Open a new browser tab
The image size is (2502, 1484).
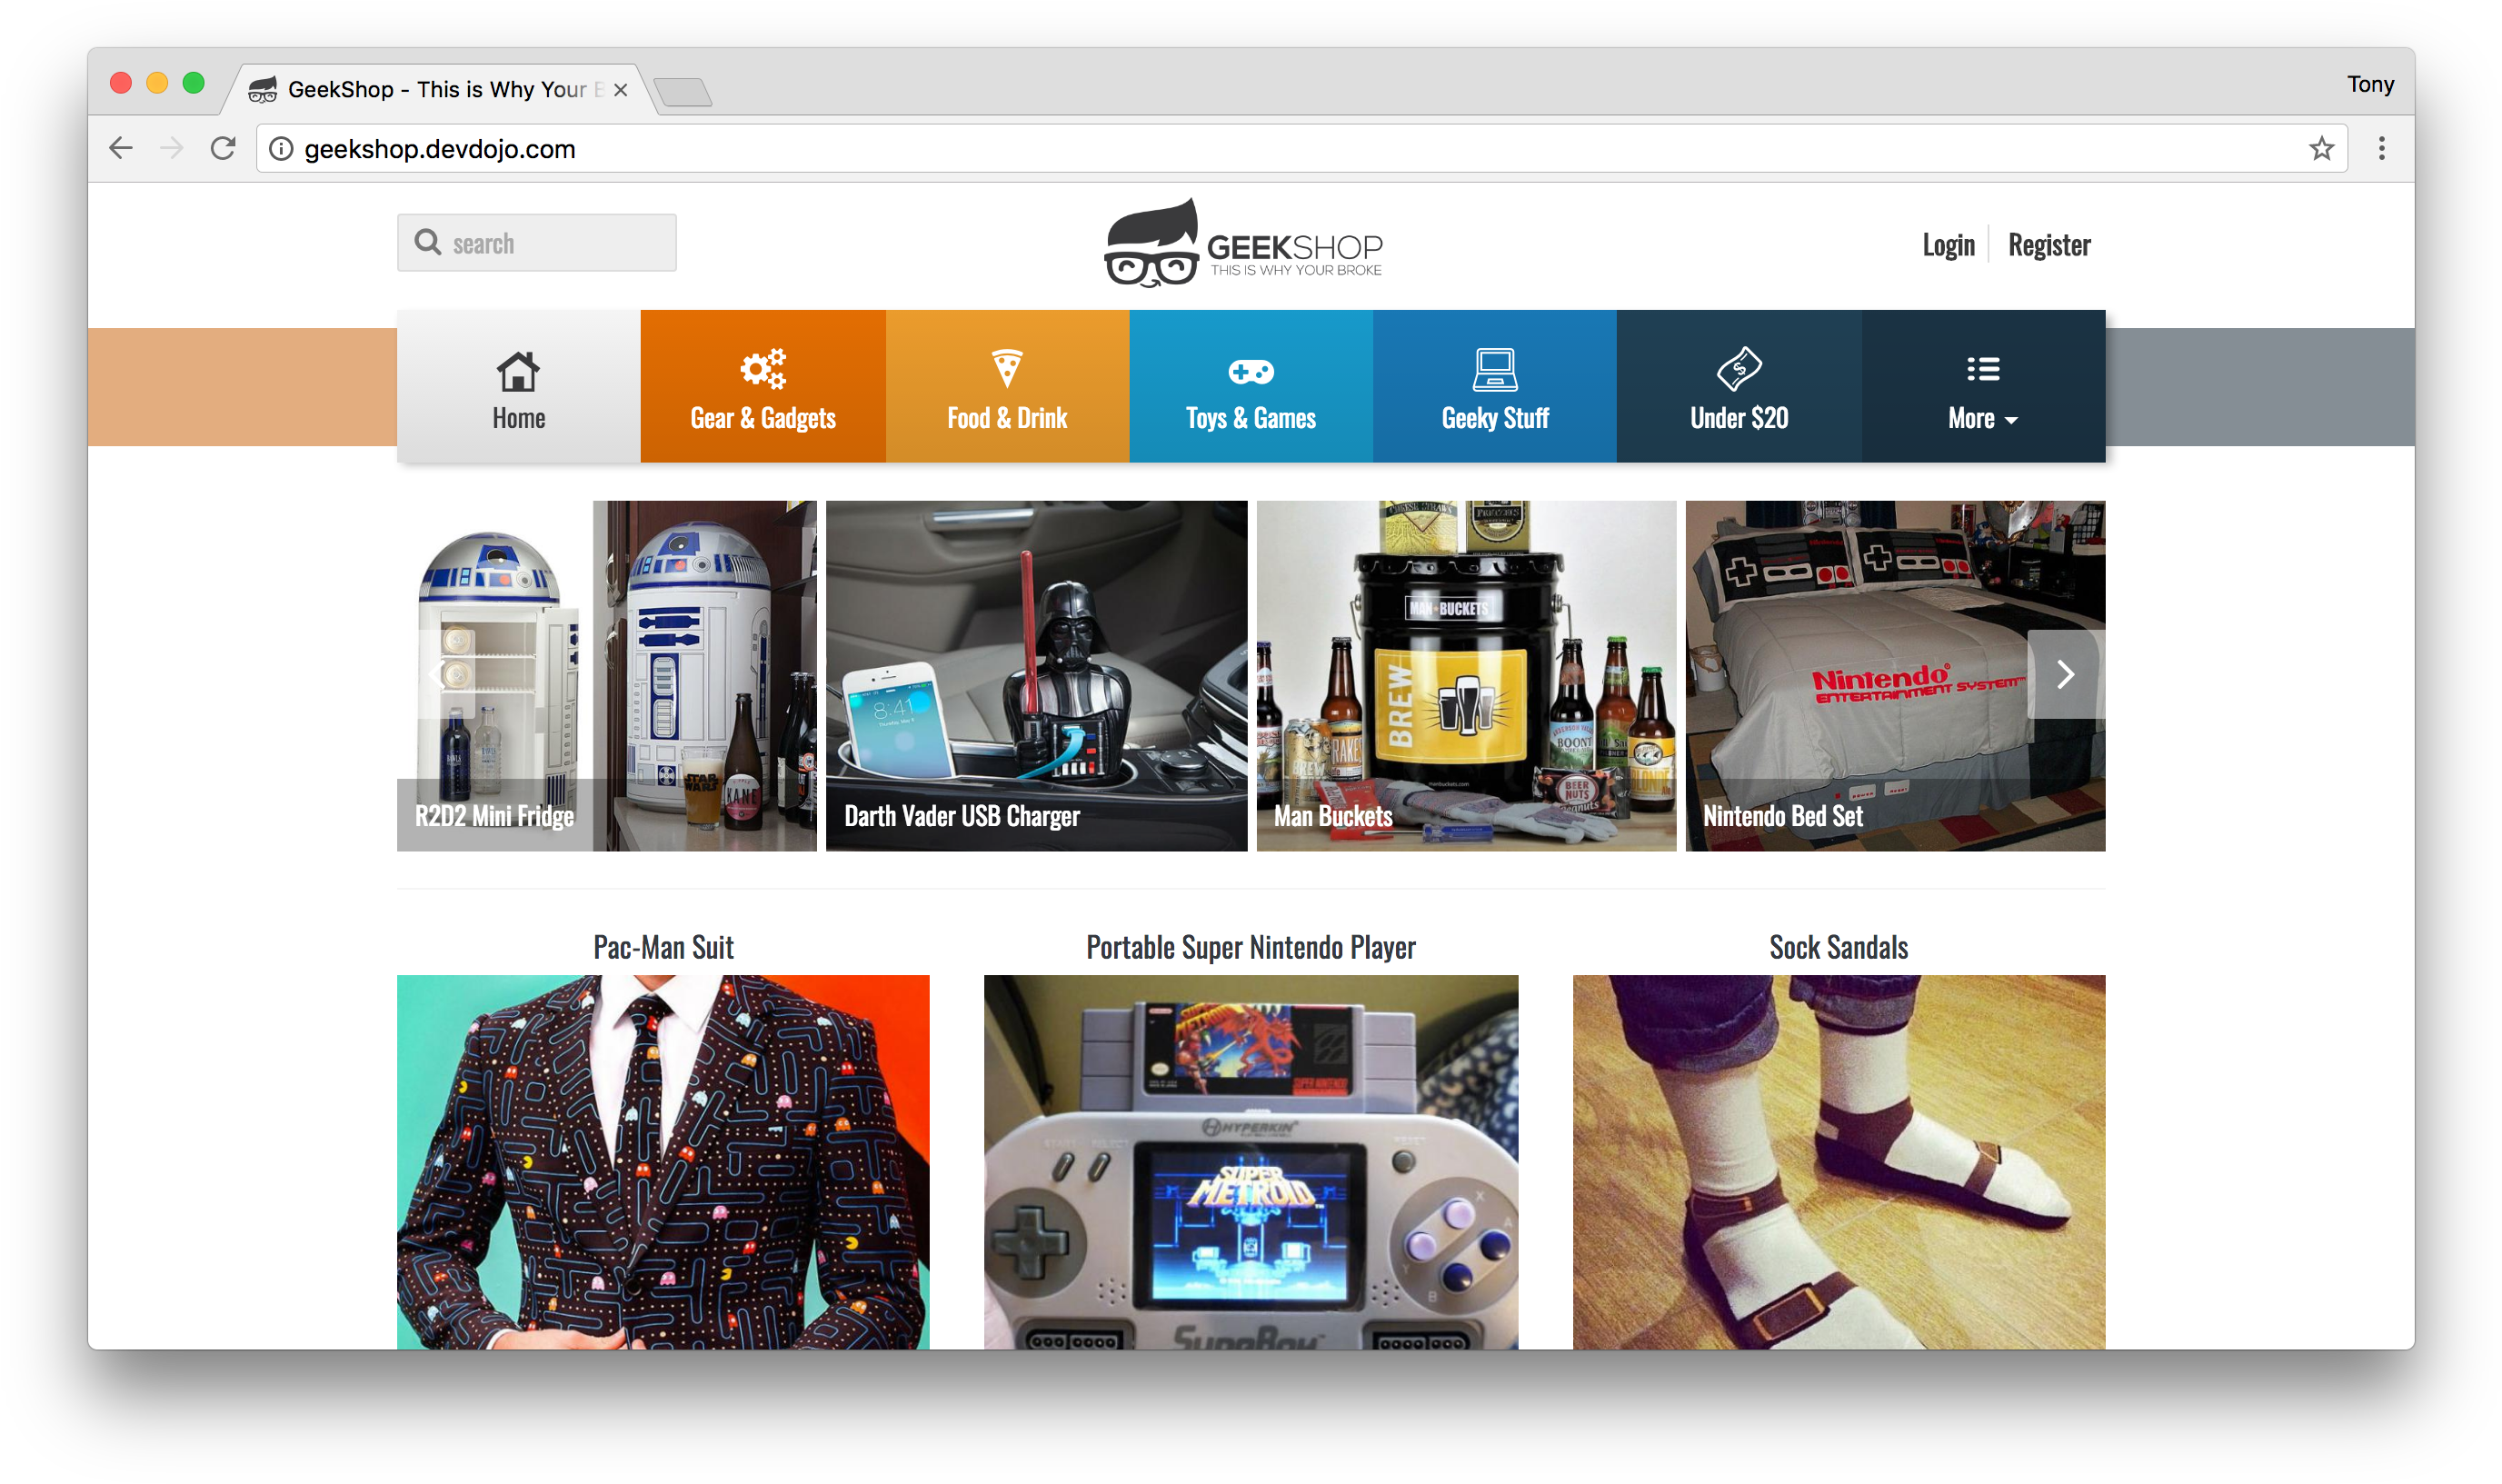[685, 92]
